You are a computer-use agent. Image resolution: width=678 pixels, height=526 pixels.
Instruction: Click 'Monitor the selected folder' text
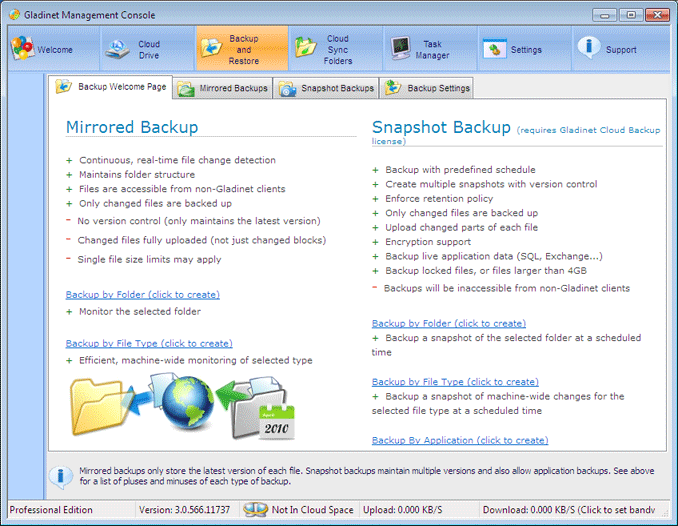point(140,311)
